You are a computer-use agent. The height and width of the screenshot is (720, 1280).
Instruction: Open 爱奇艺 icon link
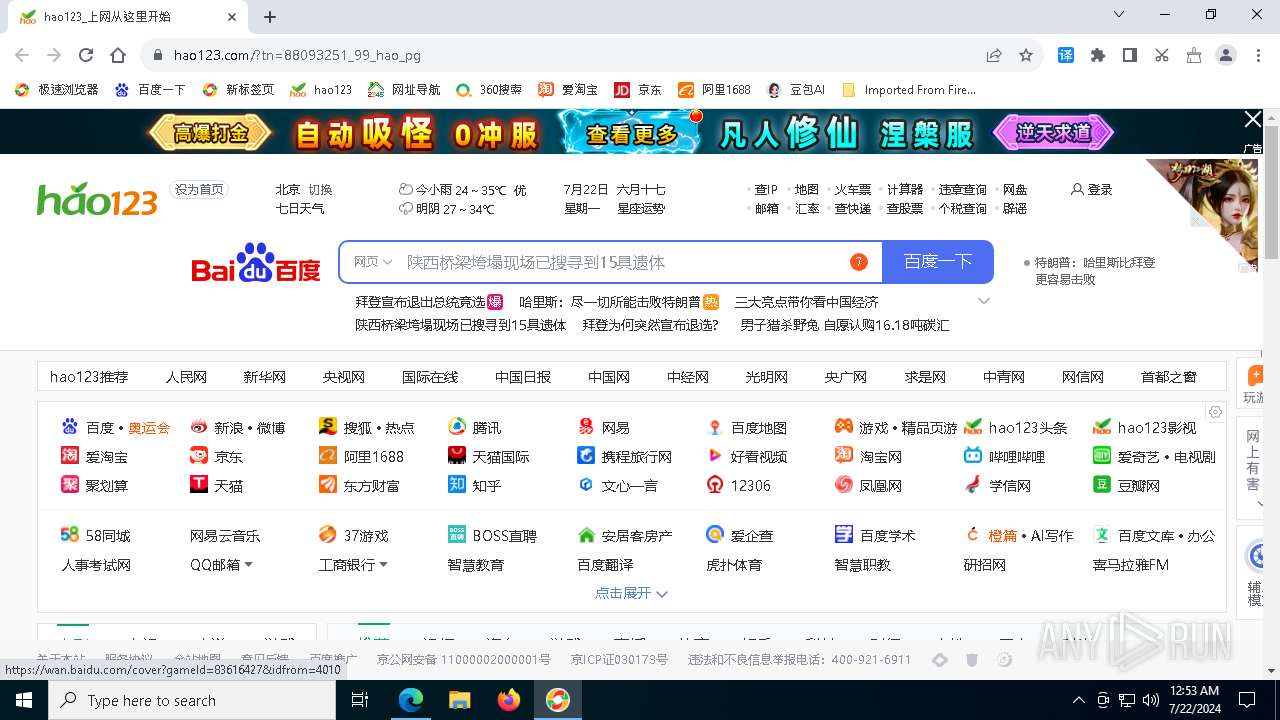1102,456
